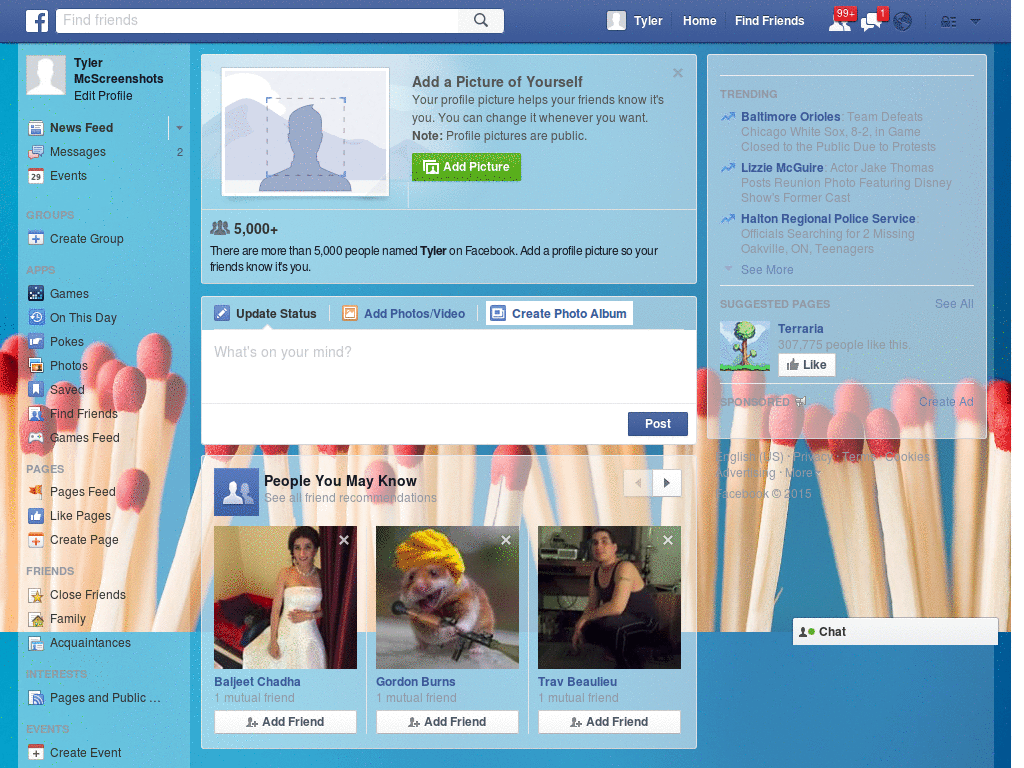Image resolution: width=1024 pixels, height=768 pixels.
Task: Open Family friends list
Action: pyautogui.click(x=68, y=618)
